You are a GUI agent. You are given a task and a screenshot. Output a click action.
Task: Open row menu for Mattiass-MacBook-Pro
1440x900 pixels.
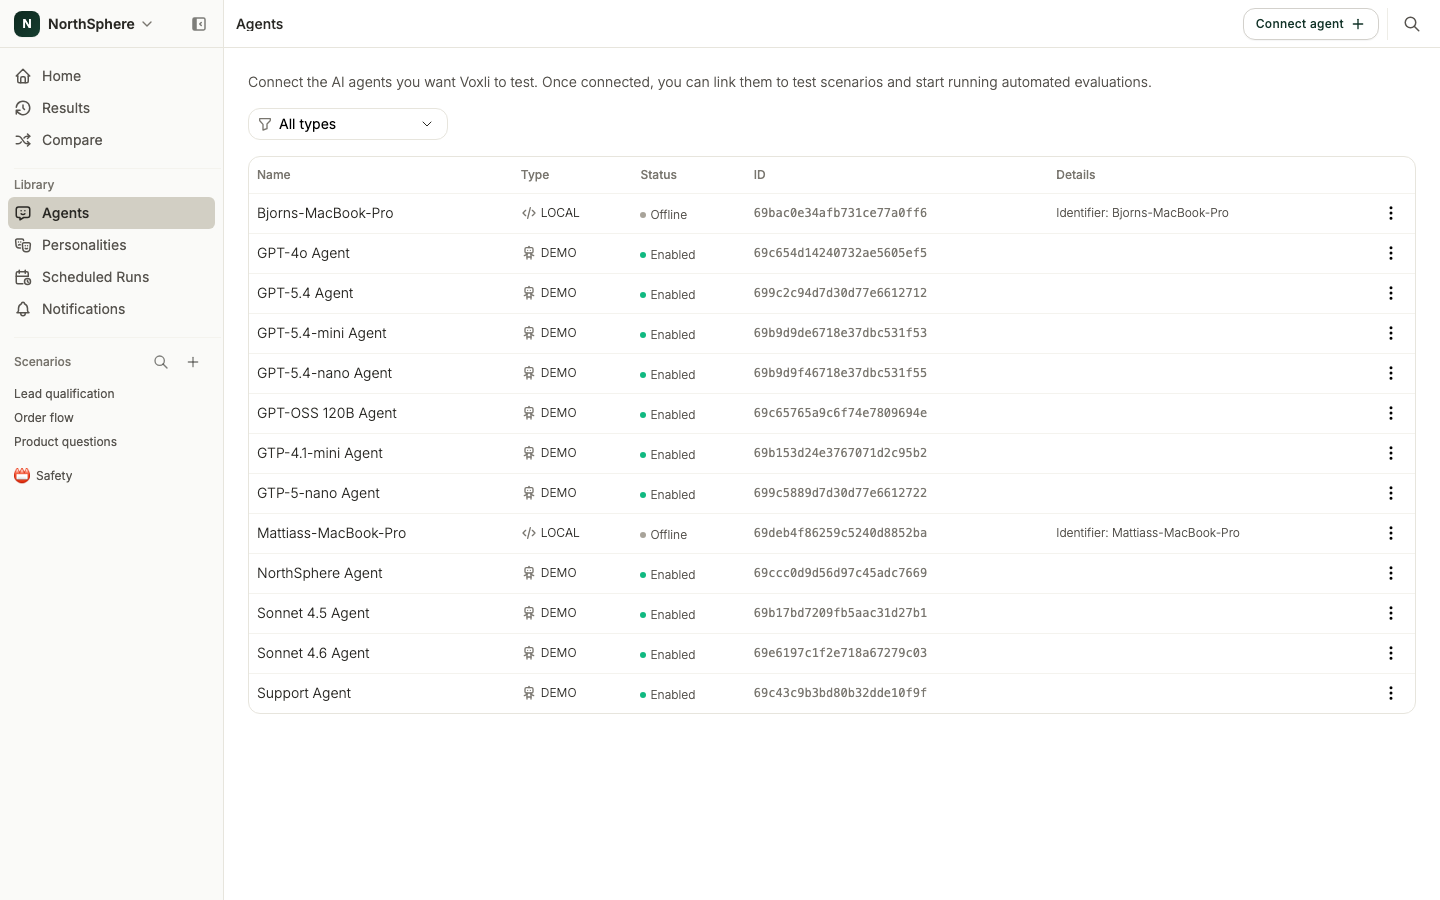1390,533
